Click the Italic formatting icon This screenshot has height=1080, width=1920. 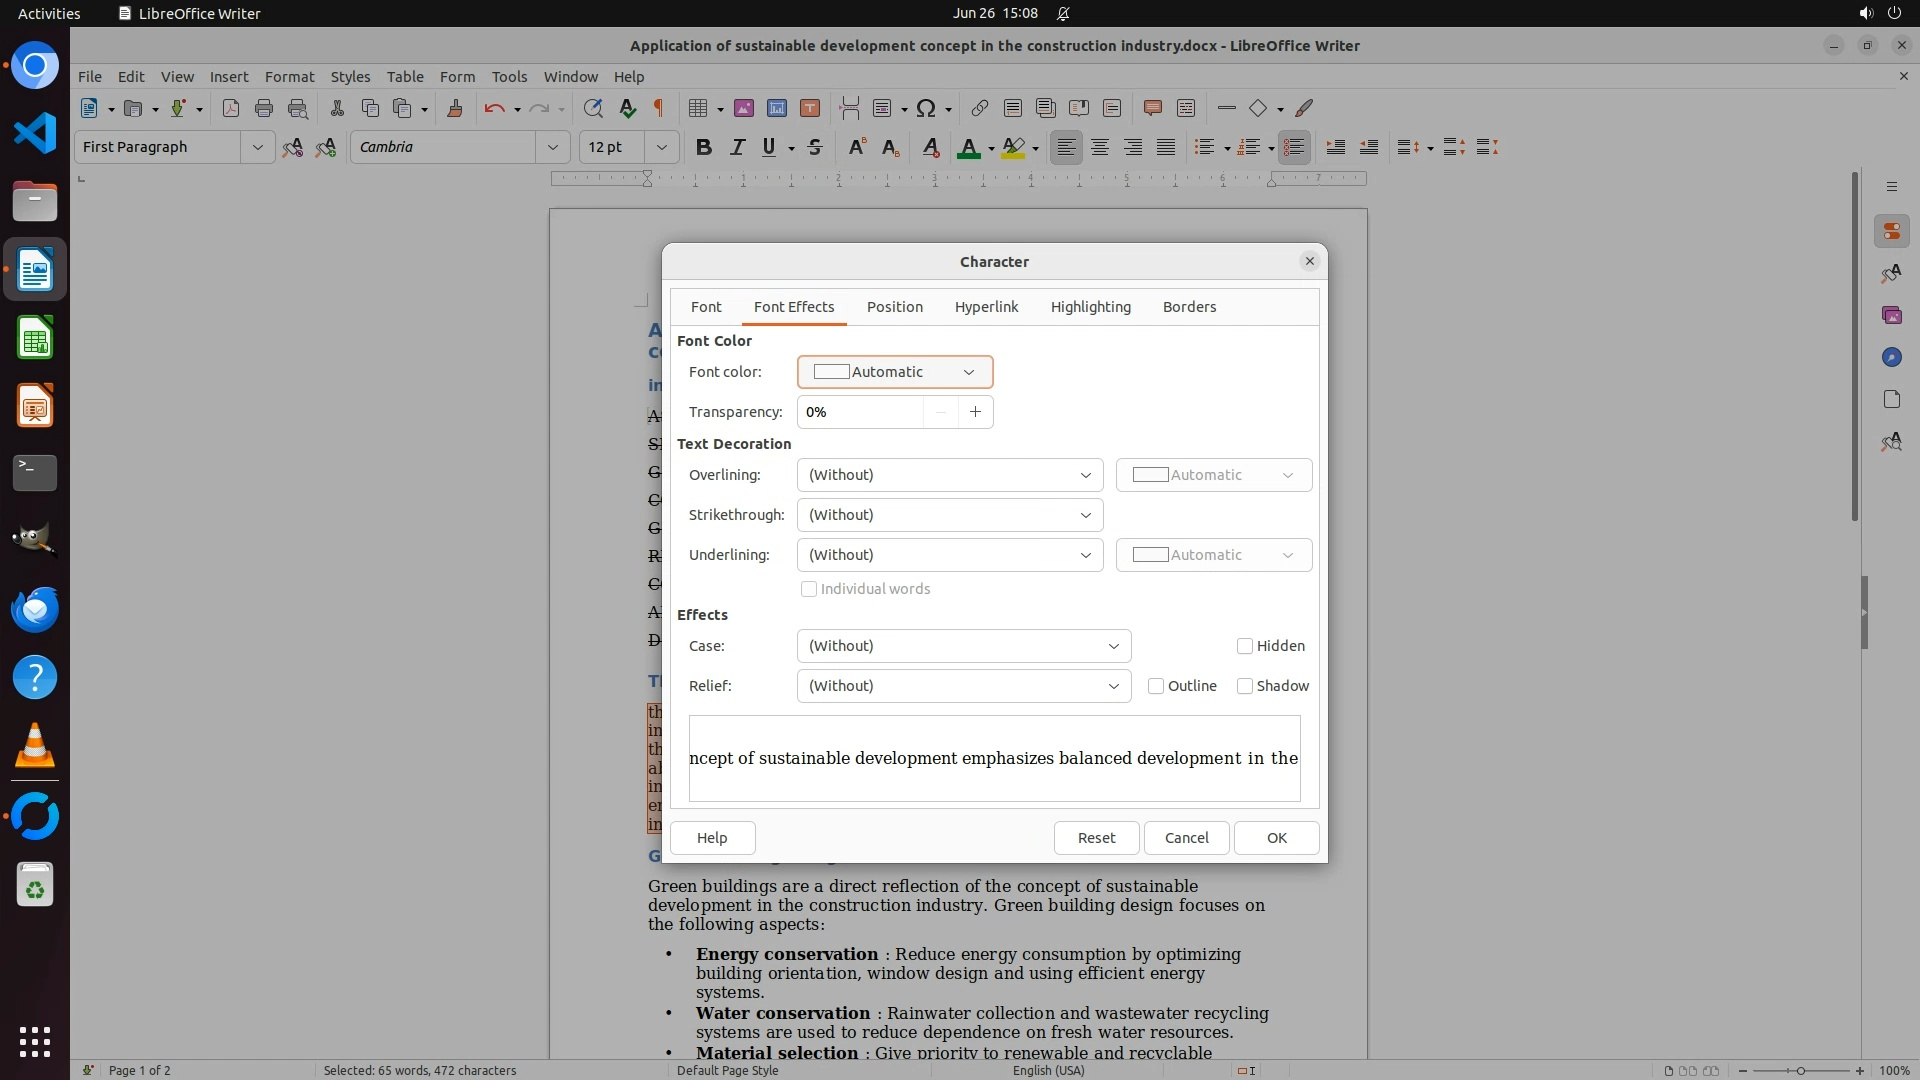pyautogui.click(x=737, y=147)
